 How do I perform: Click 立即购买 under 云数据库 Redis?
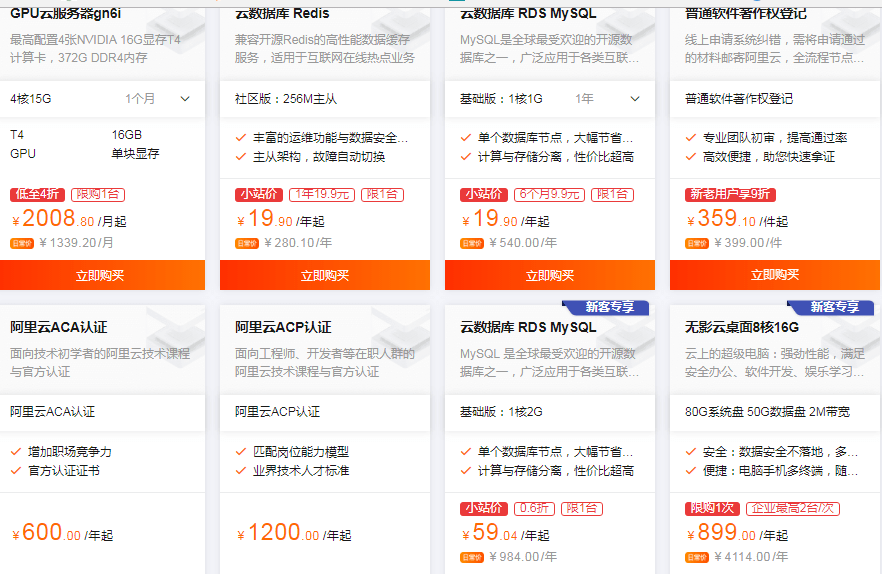tap(325, 275)
